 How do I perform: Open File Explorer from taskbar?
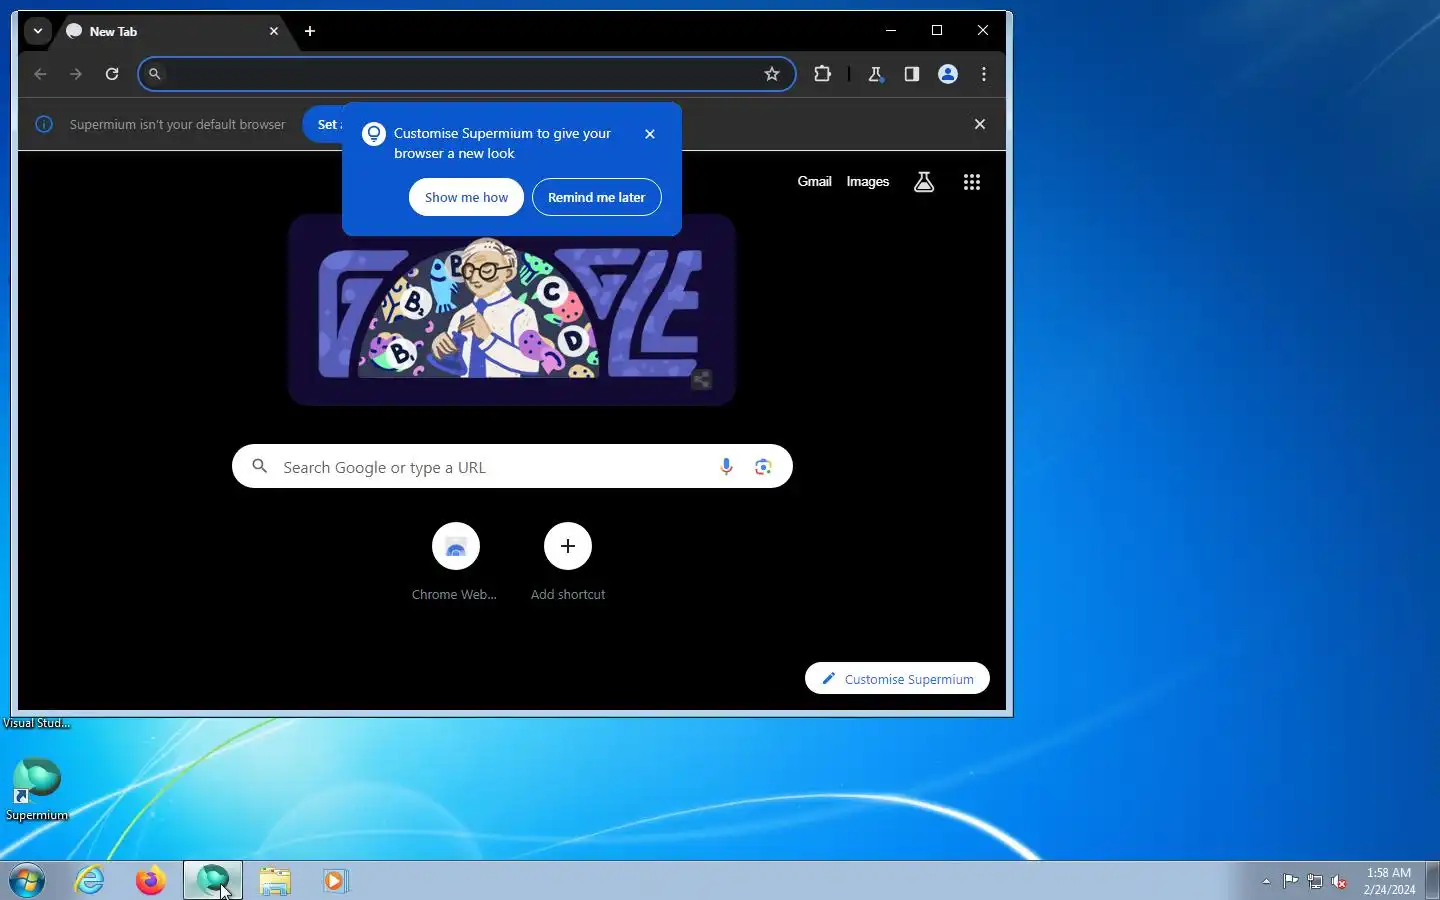point(275,881)
